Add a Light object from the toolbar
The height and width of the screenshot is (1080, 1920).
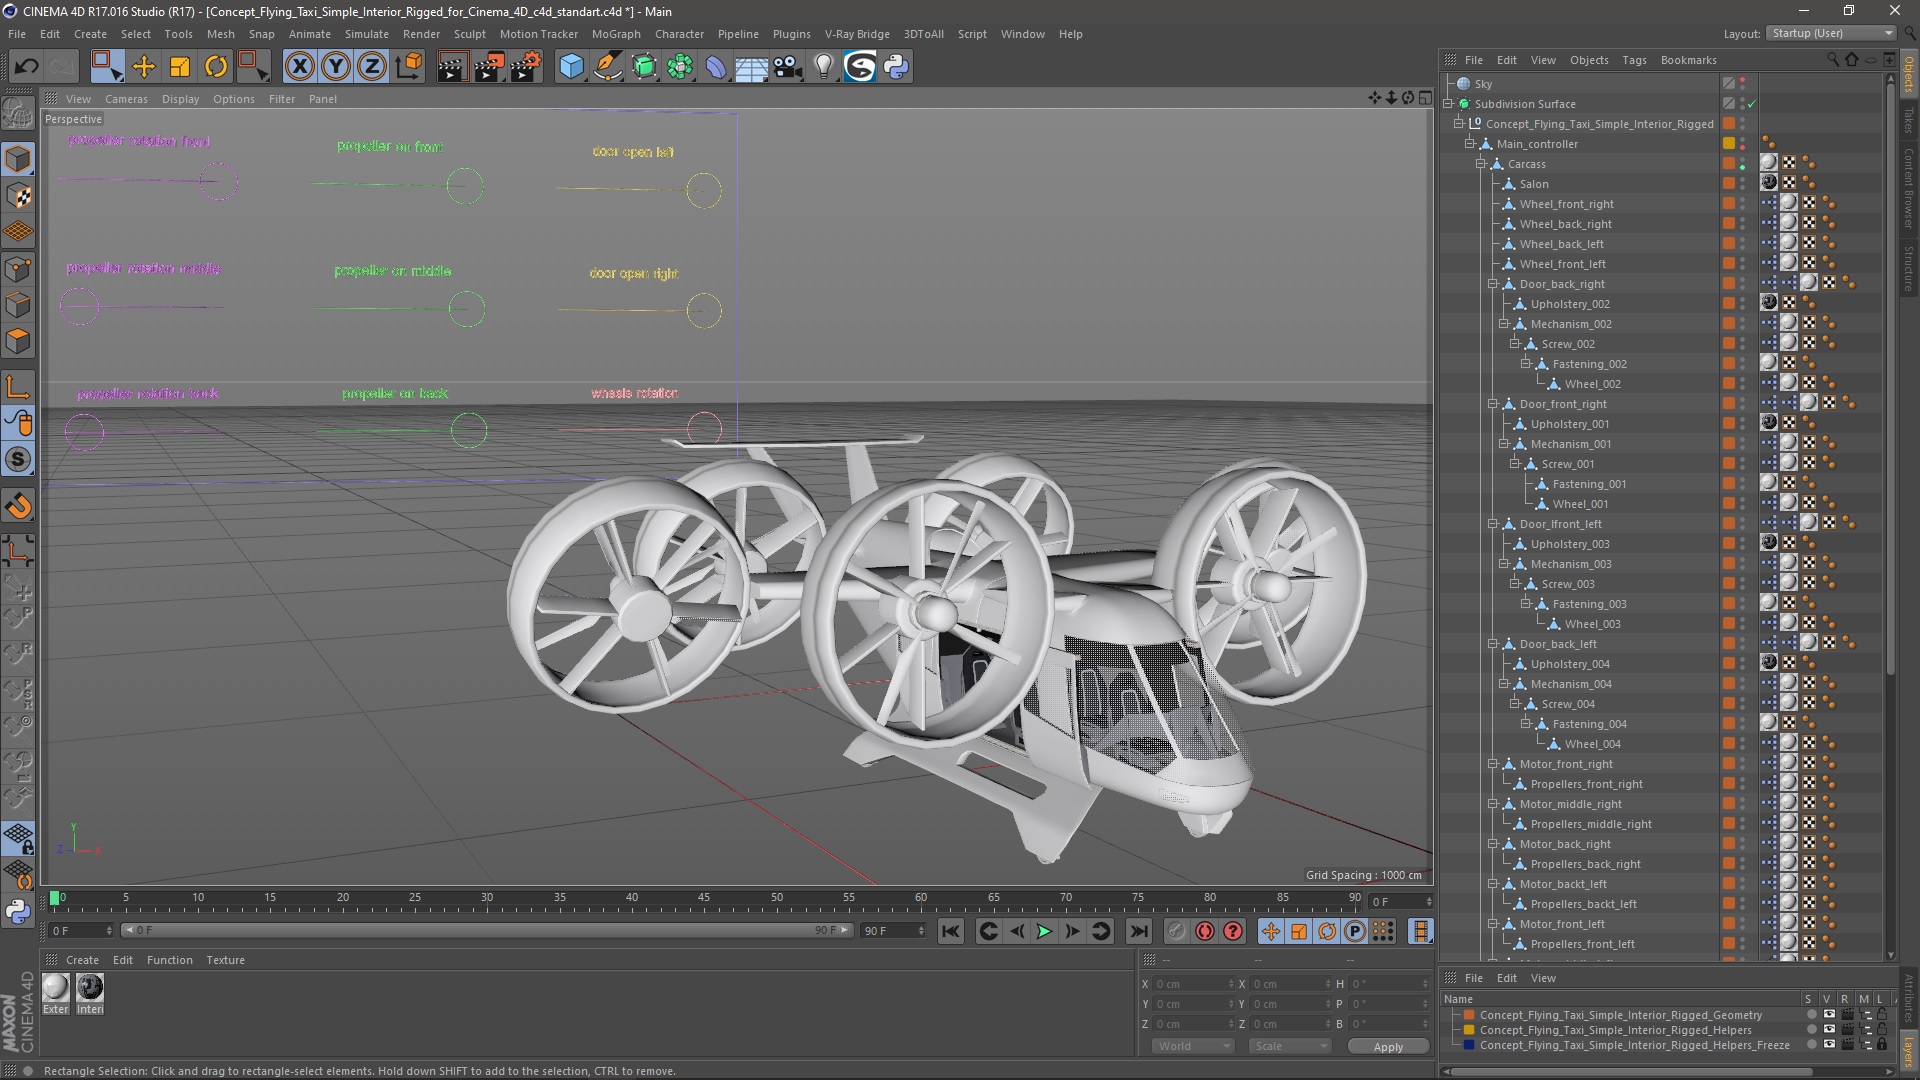click(x=823, y=67)
